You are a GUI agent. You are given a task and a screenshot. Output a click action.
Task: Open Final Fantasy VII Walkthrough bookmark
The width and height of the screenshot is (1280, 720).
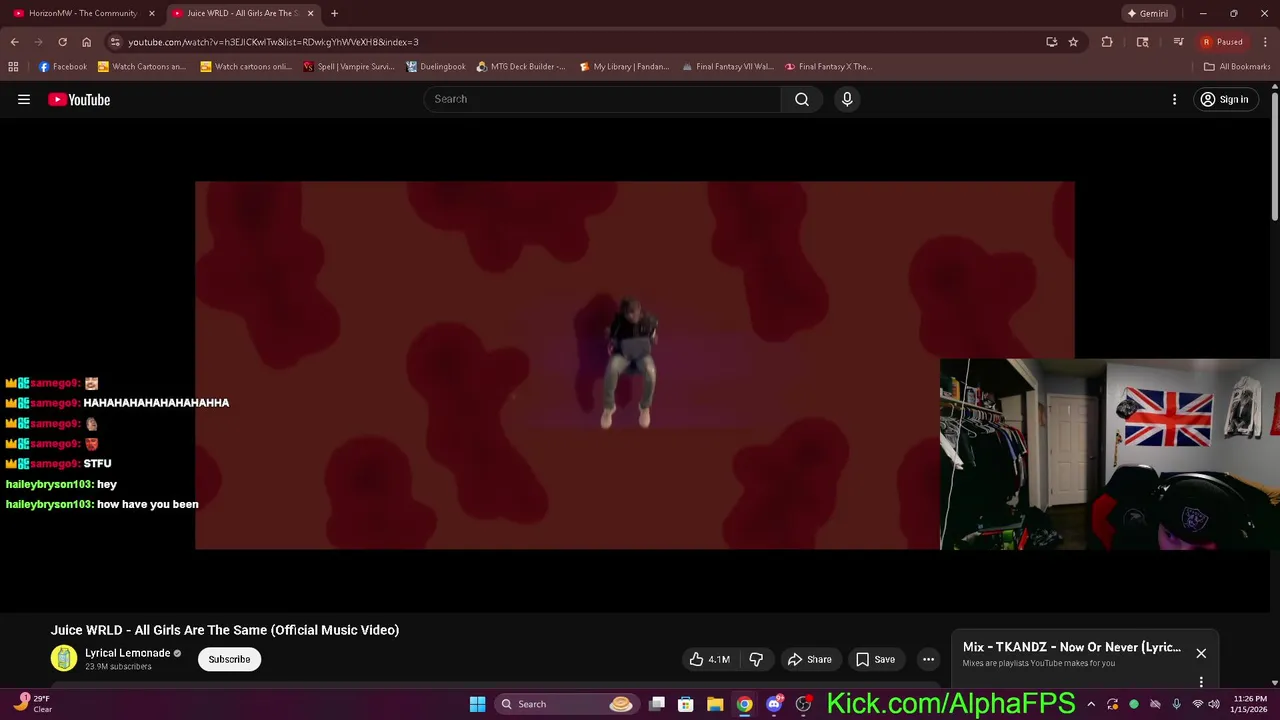(x=727, y=67)
